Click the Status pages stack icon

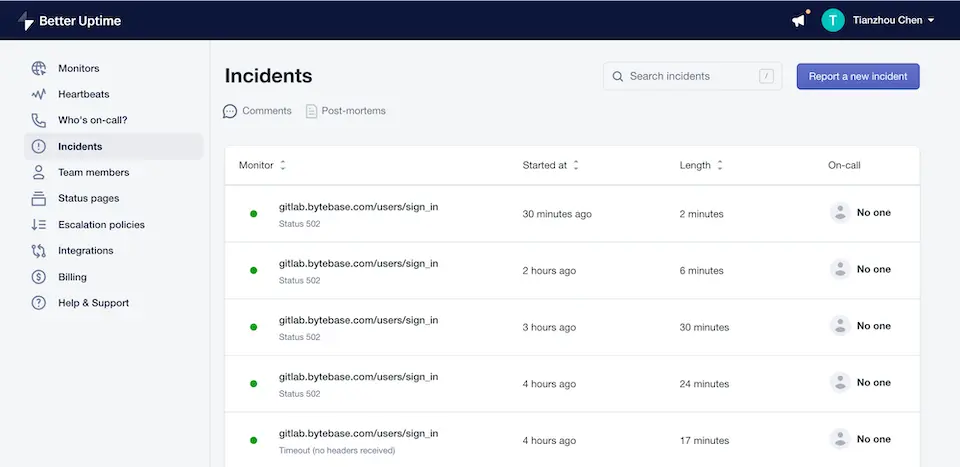[39, 198]
